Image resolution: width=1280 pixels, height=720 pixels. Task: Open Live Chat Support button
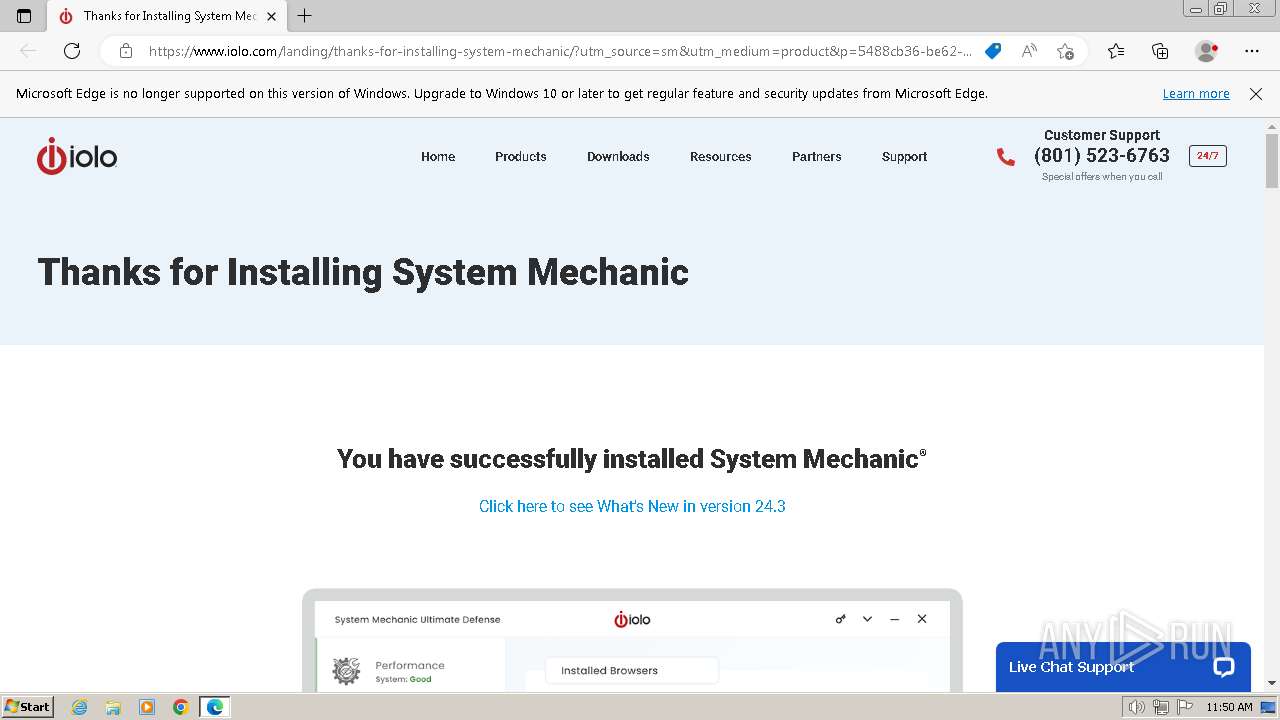(1123, 667)
